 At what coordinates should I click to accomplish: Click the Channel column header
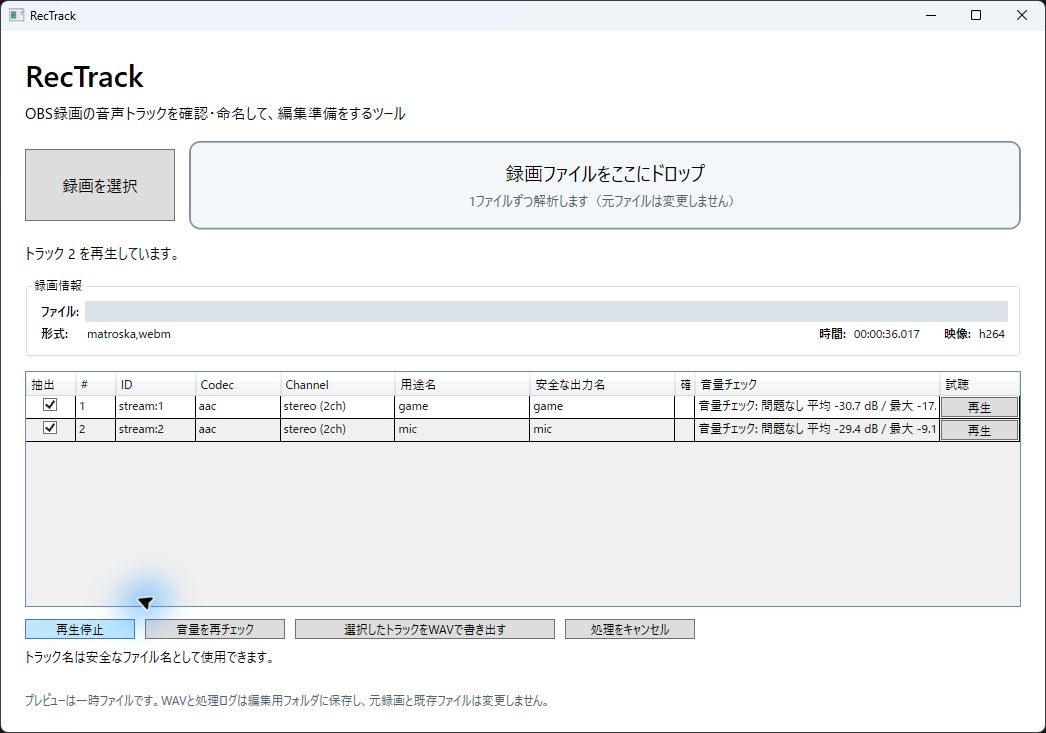point(338,384)
